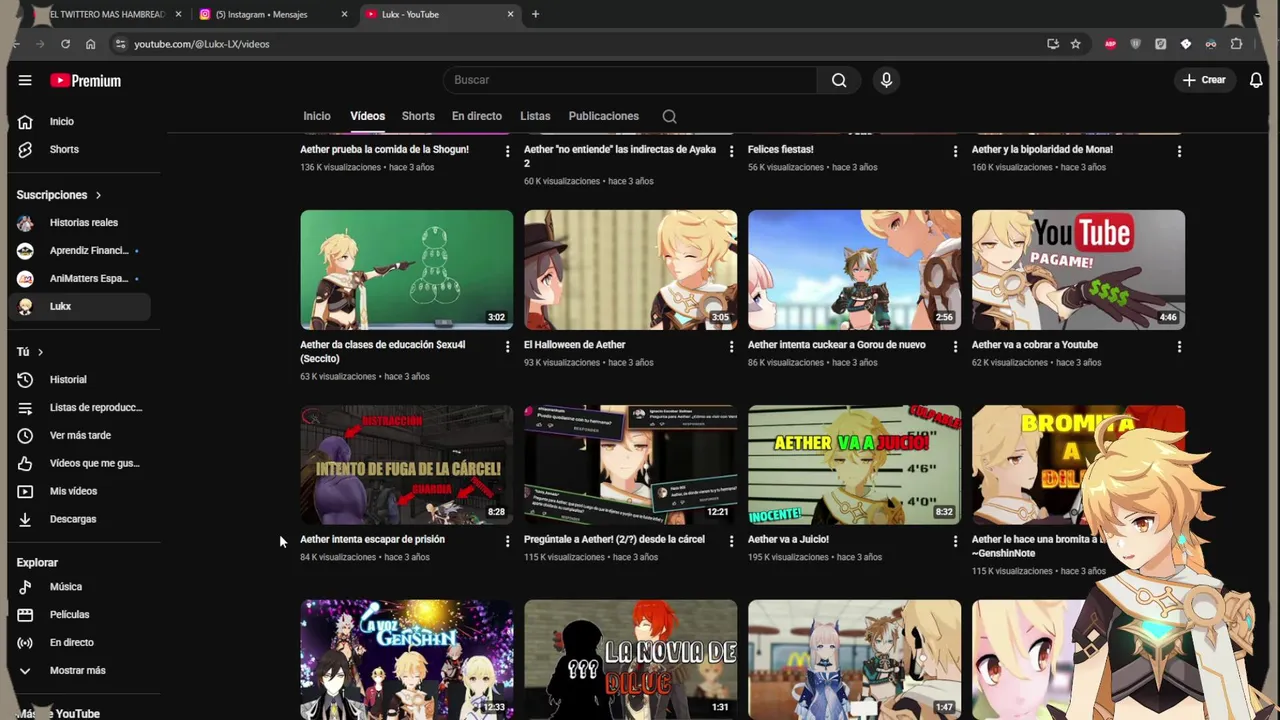1280x720 pixels.
Task: Open options for Aether va a cobrar a Youtube
Action: pyautogui.click(x=1179, y=346)
